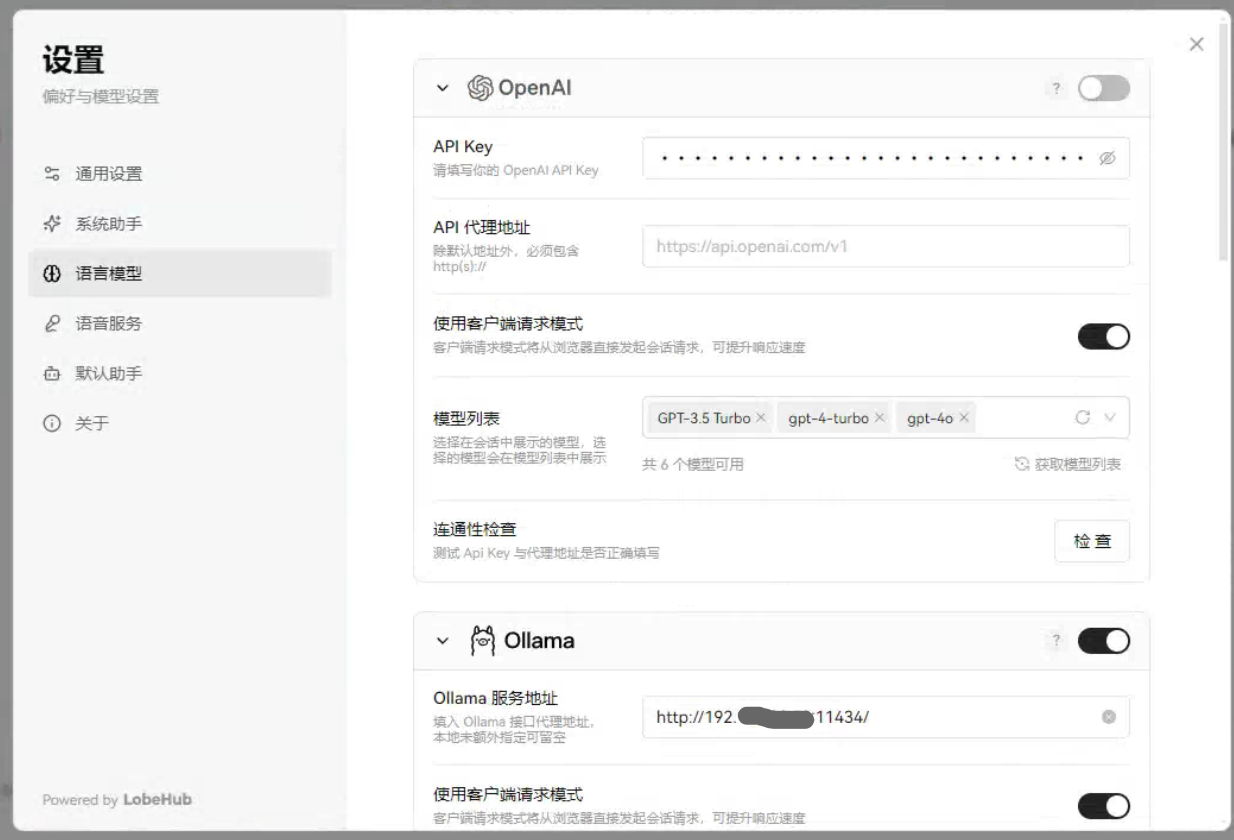This screenshot has width=1234, height=840.
Task: Click the LobeHub link at bottom
Action: [157, 799]
